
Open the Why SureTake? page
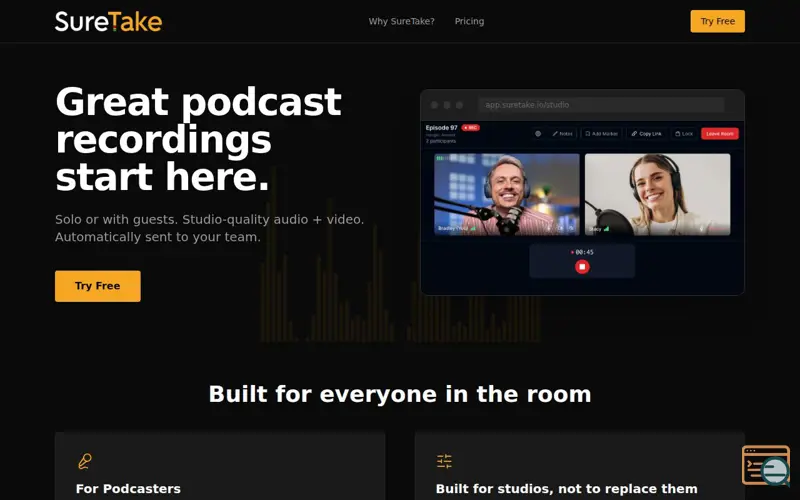tap(402, 21)
